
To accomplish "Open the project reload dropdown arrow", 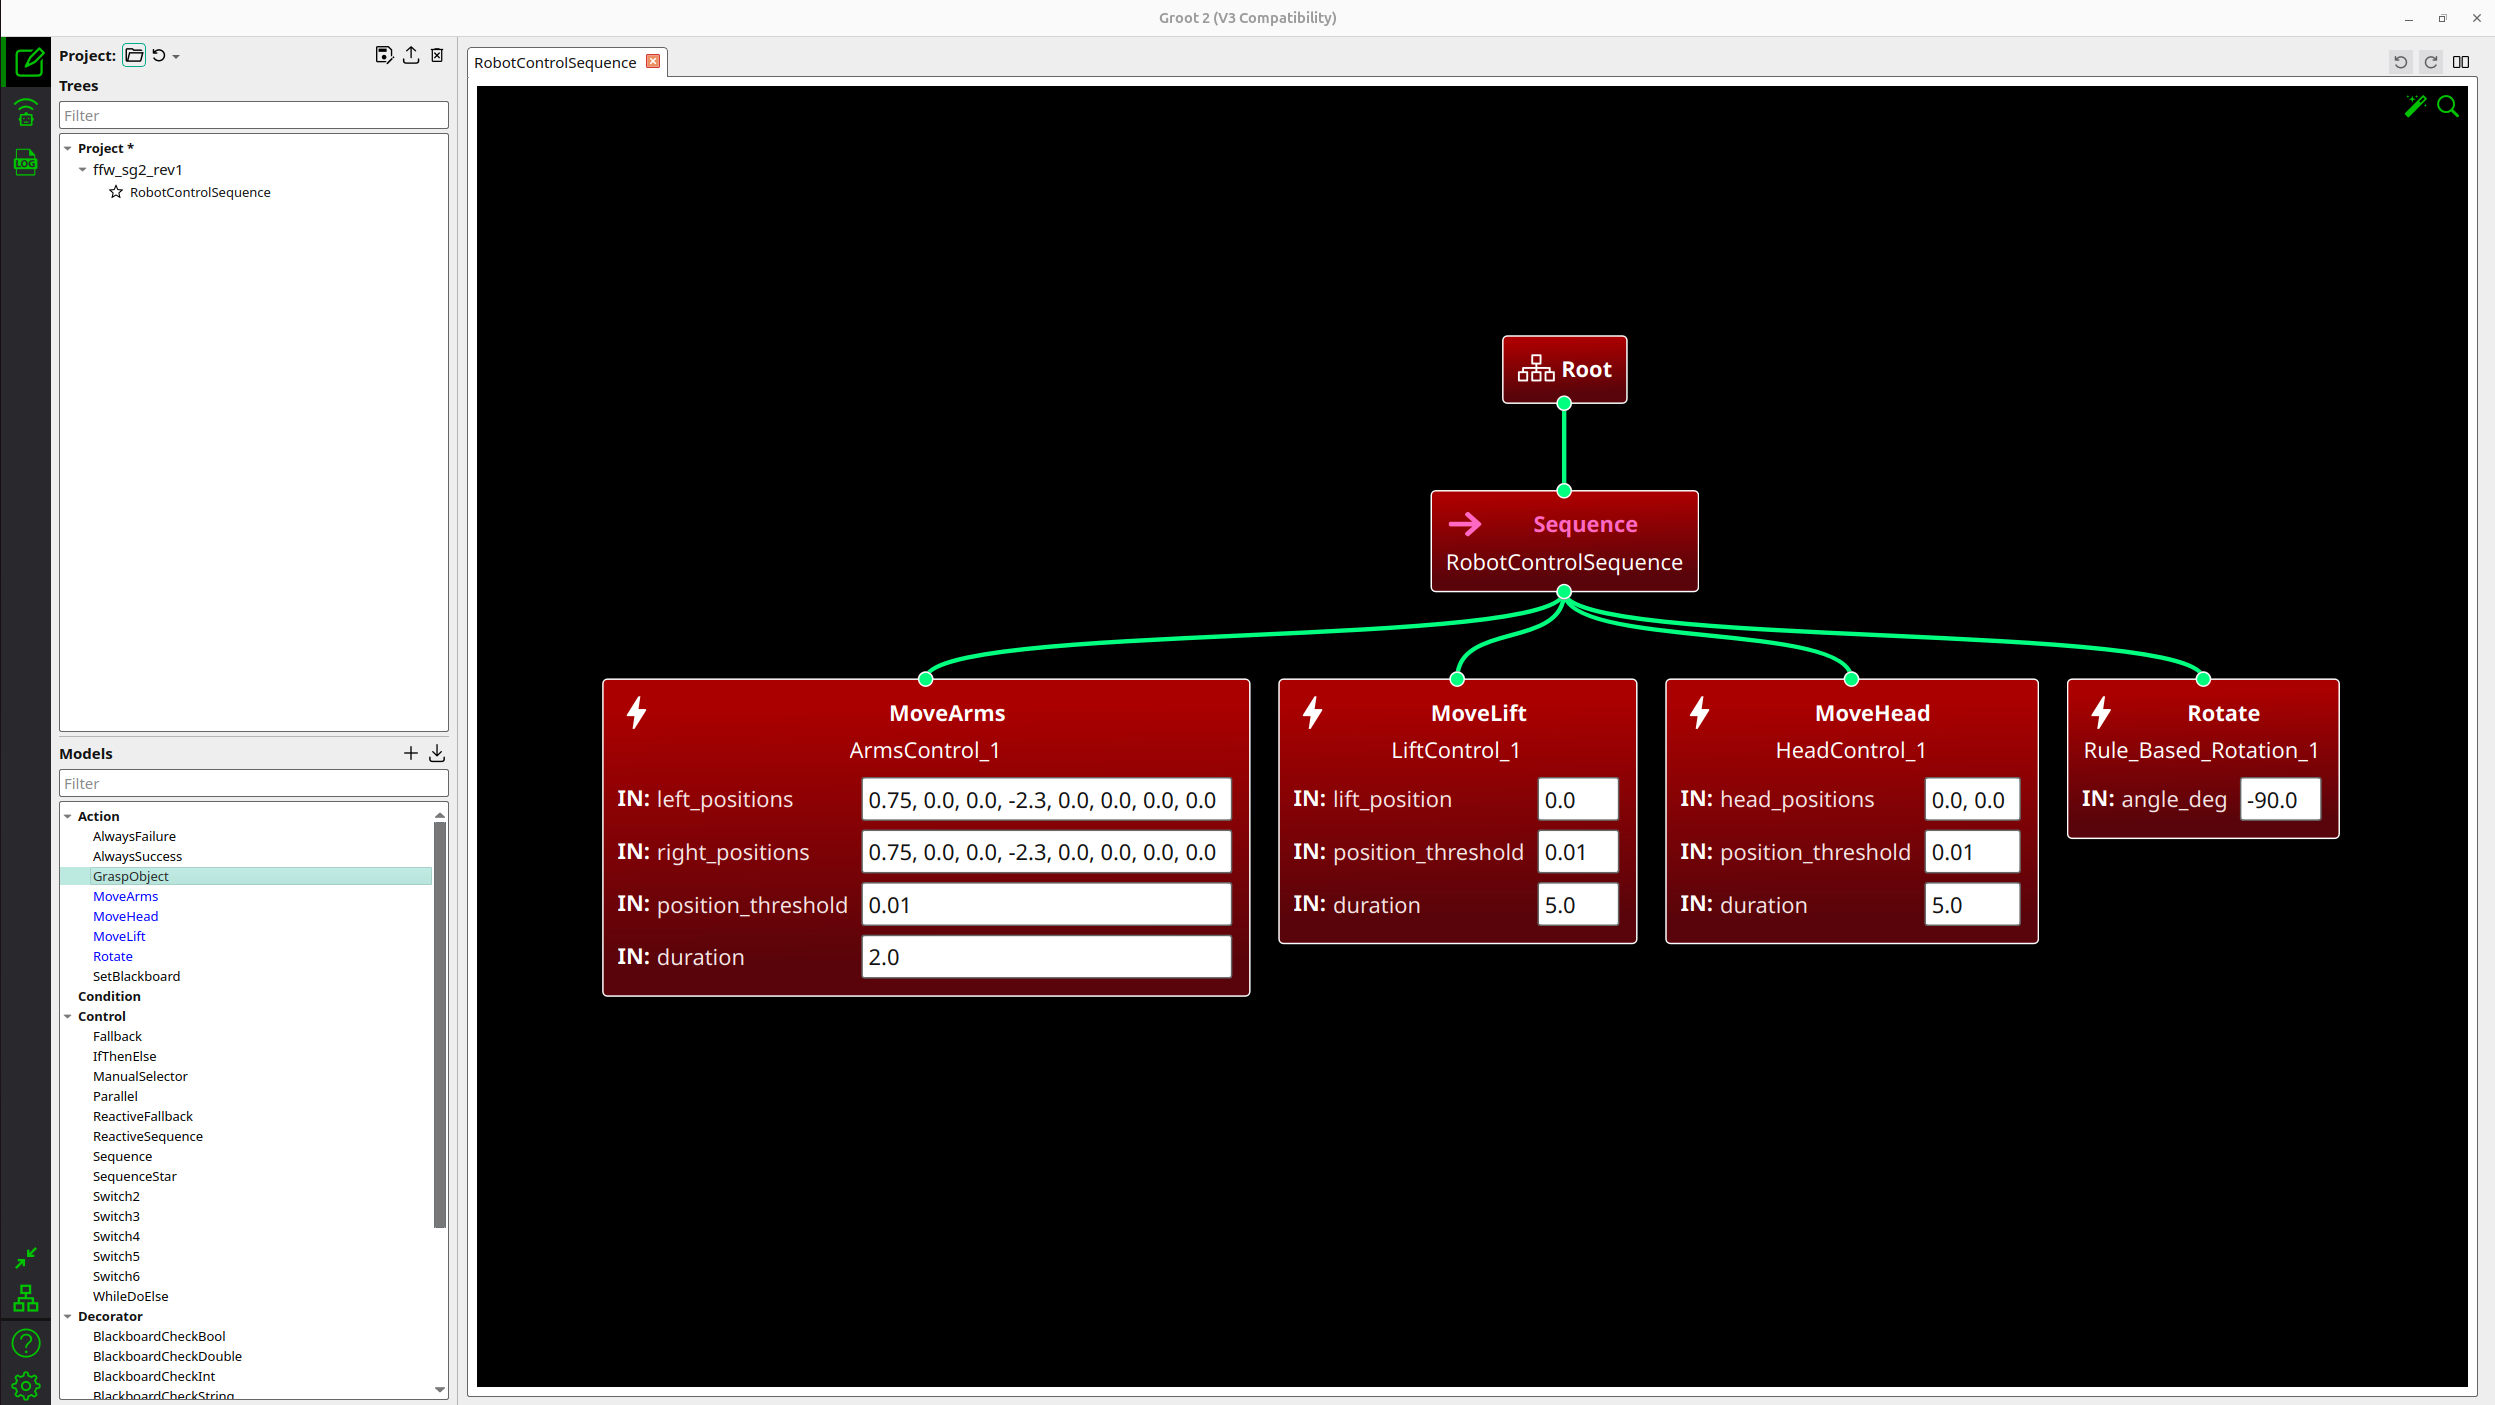I will (176, 56).
